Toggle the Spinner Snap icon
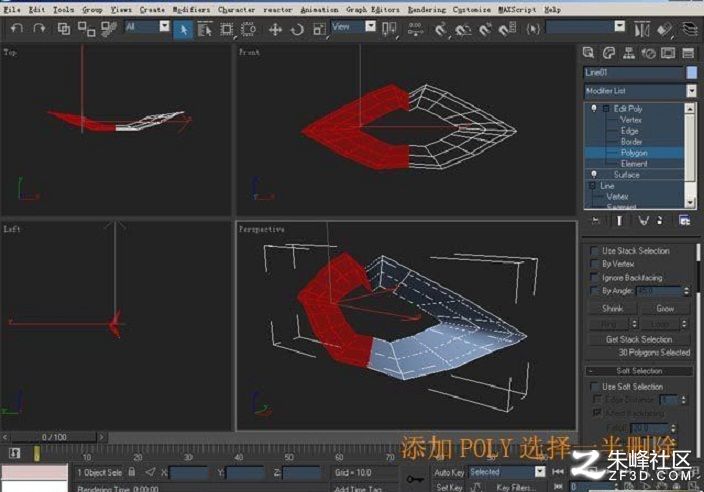The image size is (704, 492). [507, 30]
